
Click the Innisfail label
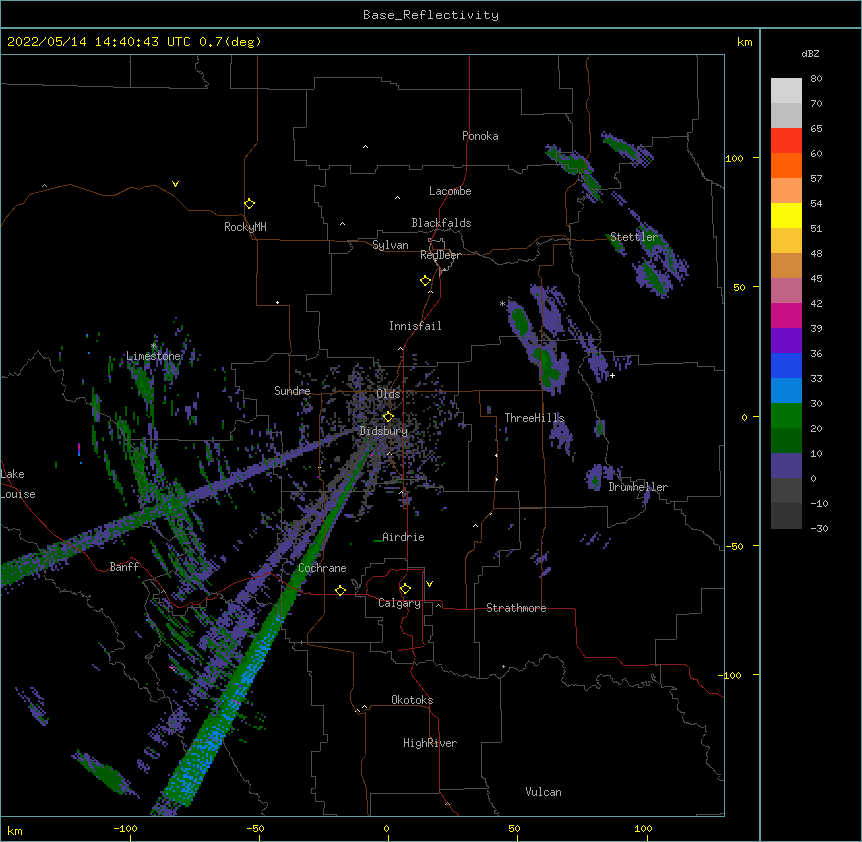(415, 326)
